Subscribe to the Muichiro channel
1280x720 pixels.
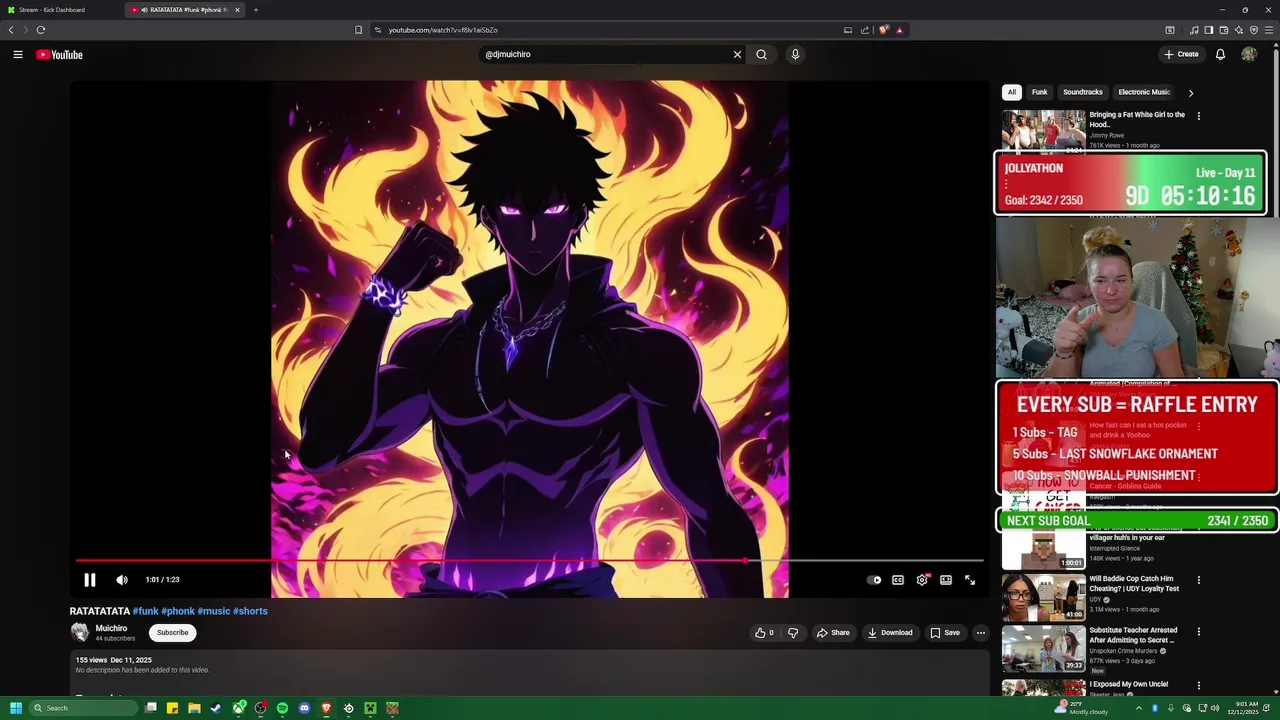172,633
